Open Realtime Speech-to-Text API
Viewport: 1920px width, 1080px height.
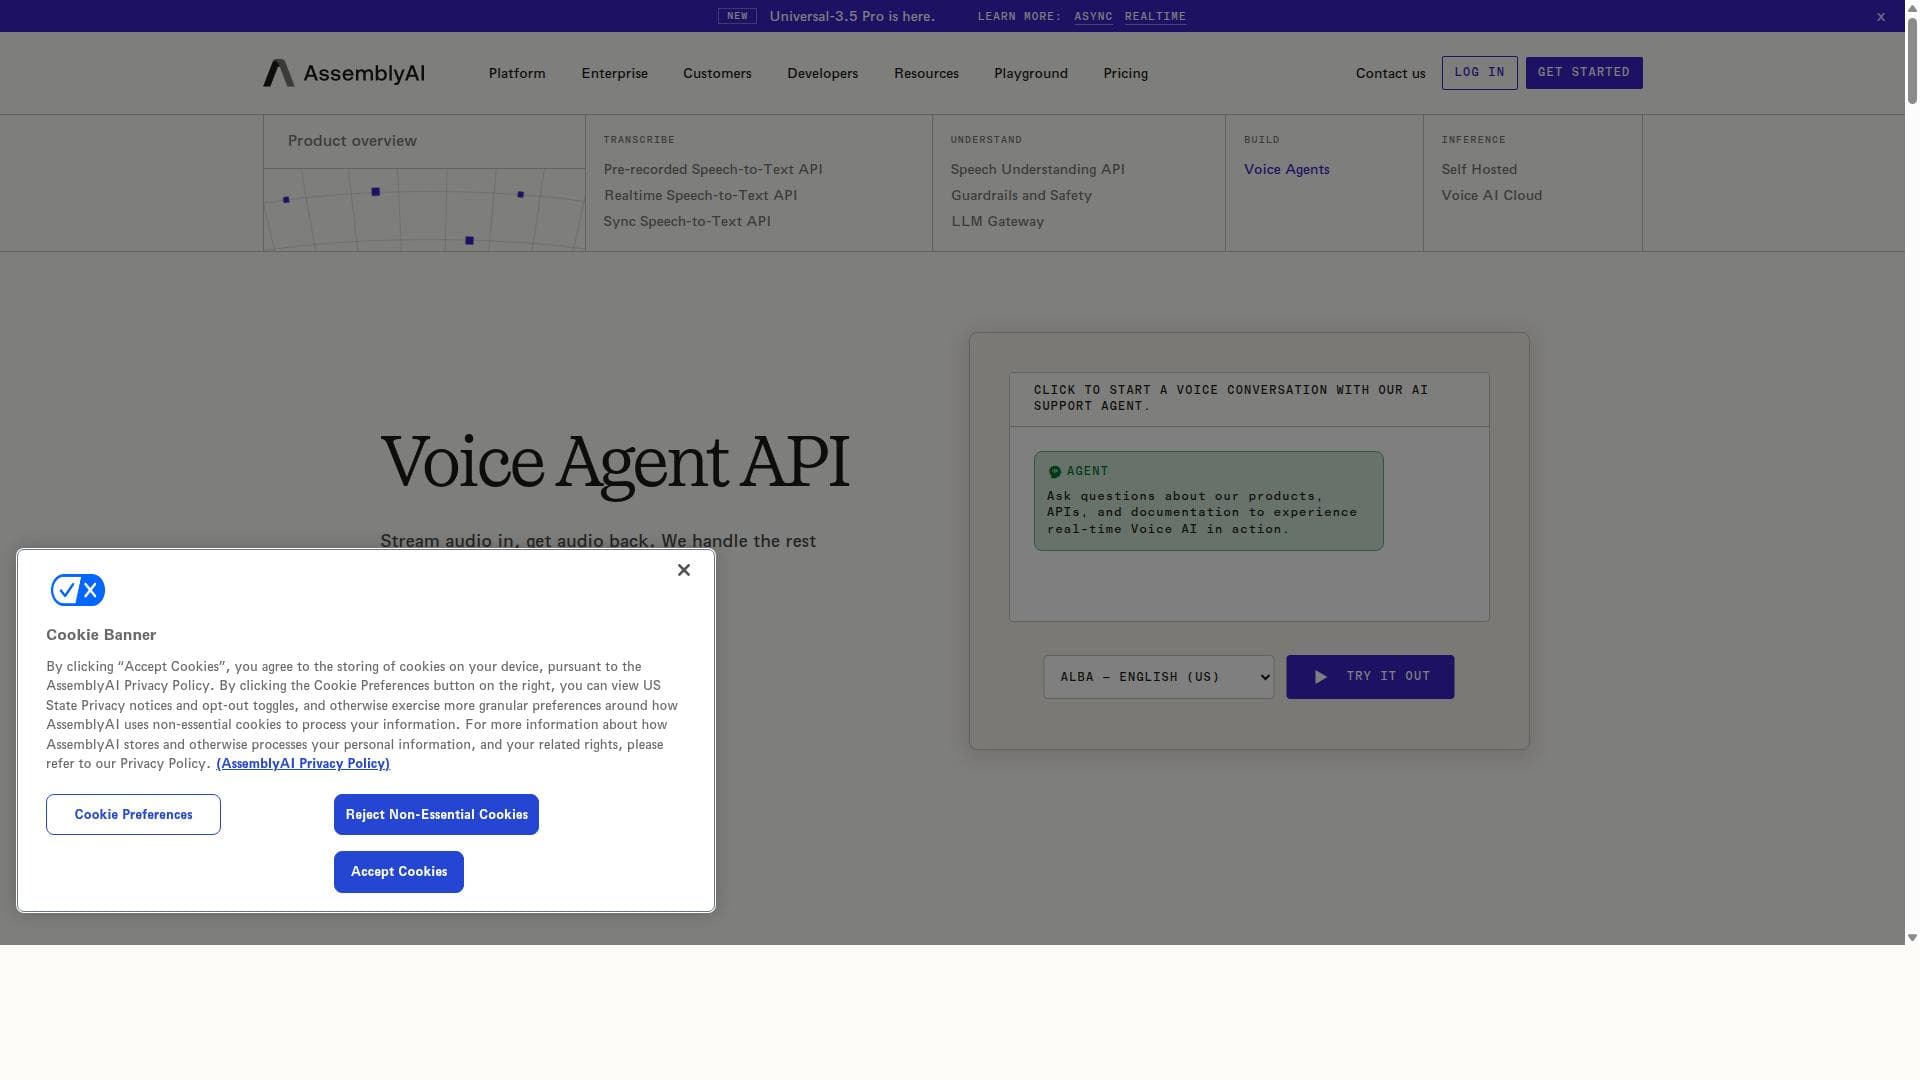tap(700, 195)
